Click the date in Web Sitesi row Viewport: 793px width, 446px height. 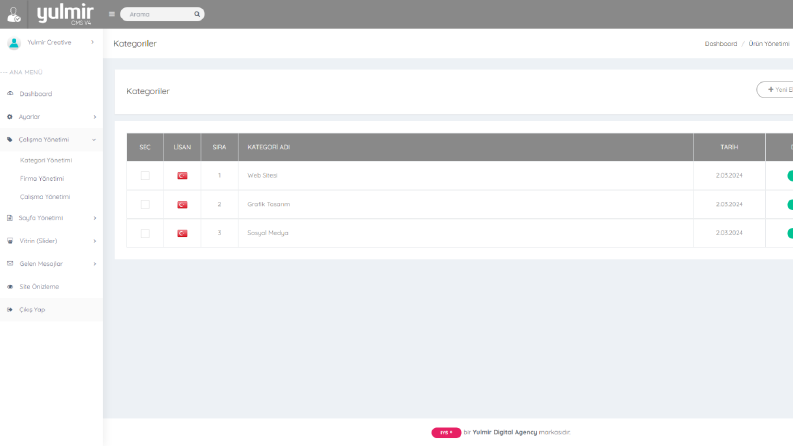pos(729,175)
